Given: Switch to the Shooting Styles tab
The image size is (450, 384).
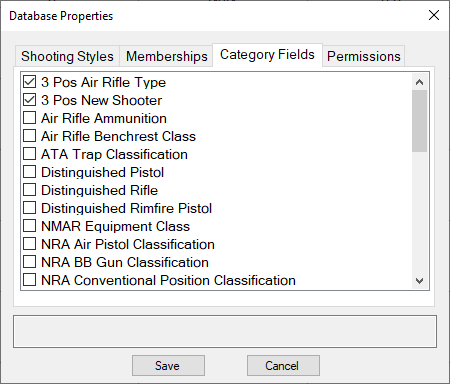Looking at the screenshot, I should [67, 56].
